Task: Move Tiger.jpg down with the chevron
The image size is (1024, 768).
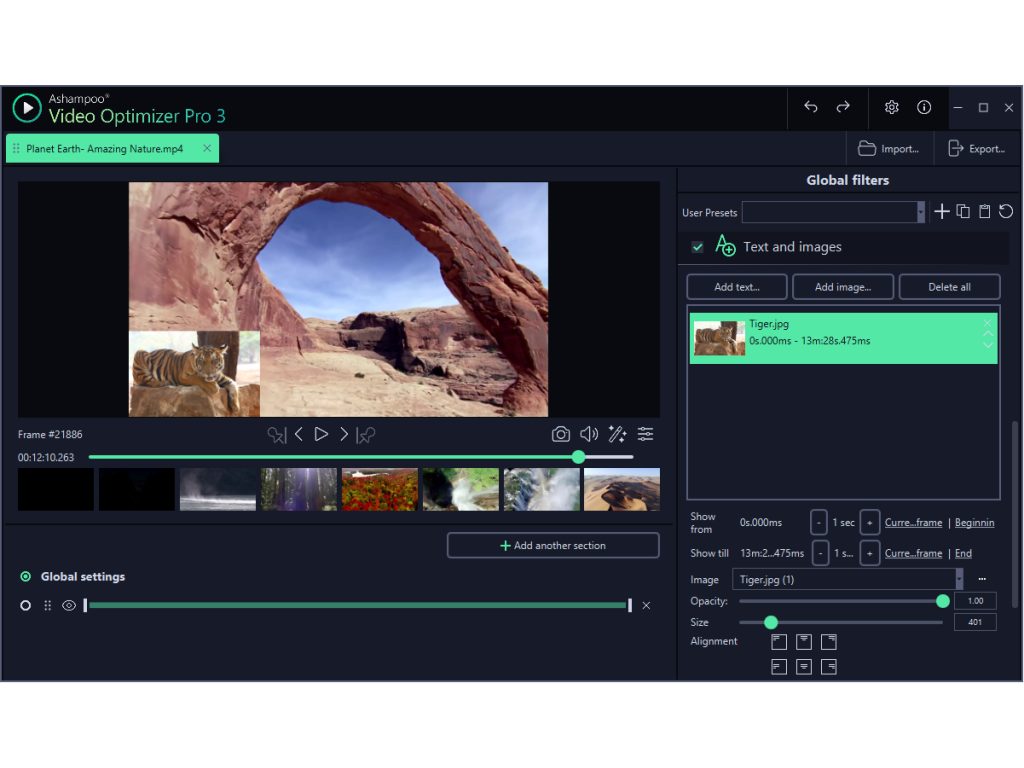Action: [987, 346]
